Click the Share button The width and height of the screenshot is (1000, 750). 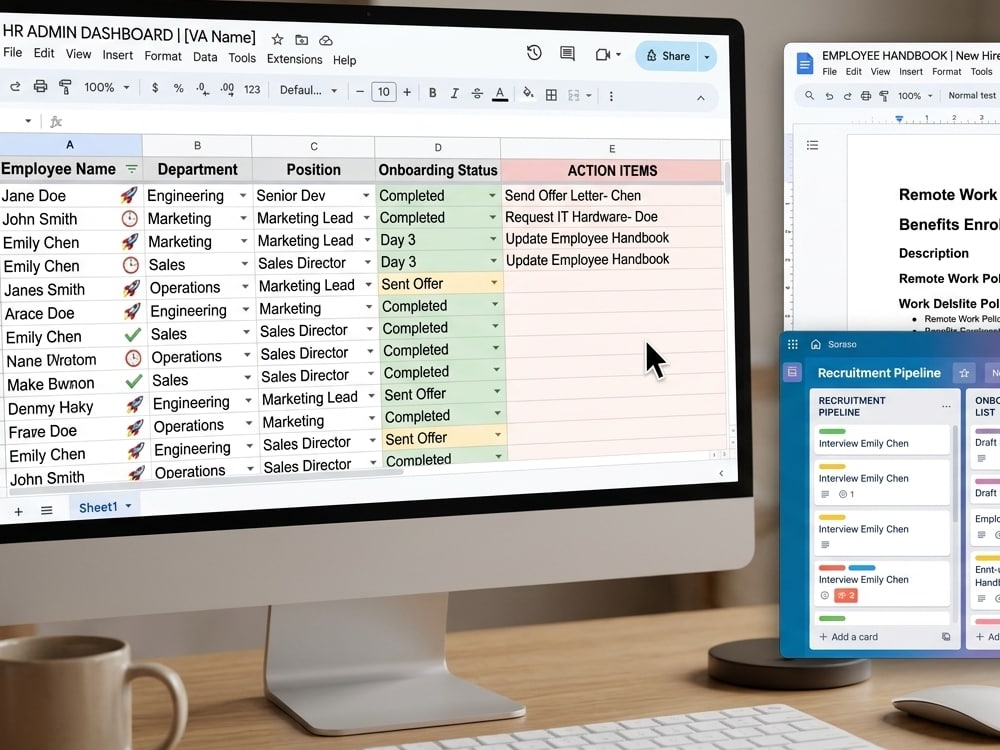coord(668,56)
